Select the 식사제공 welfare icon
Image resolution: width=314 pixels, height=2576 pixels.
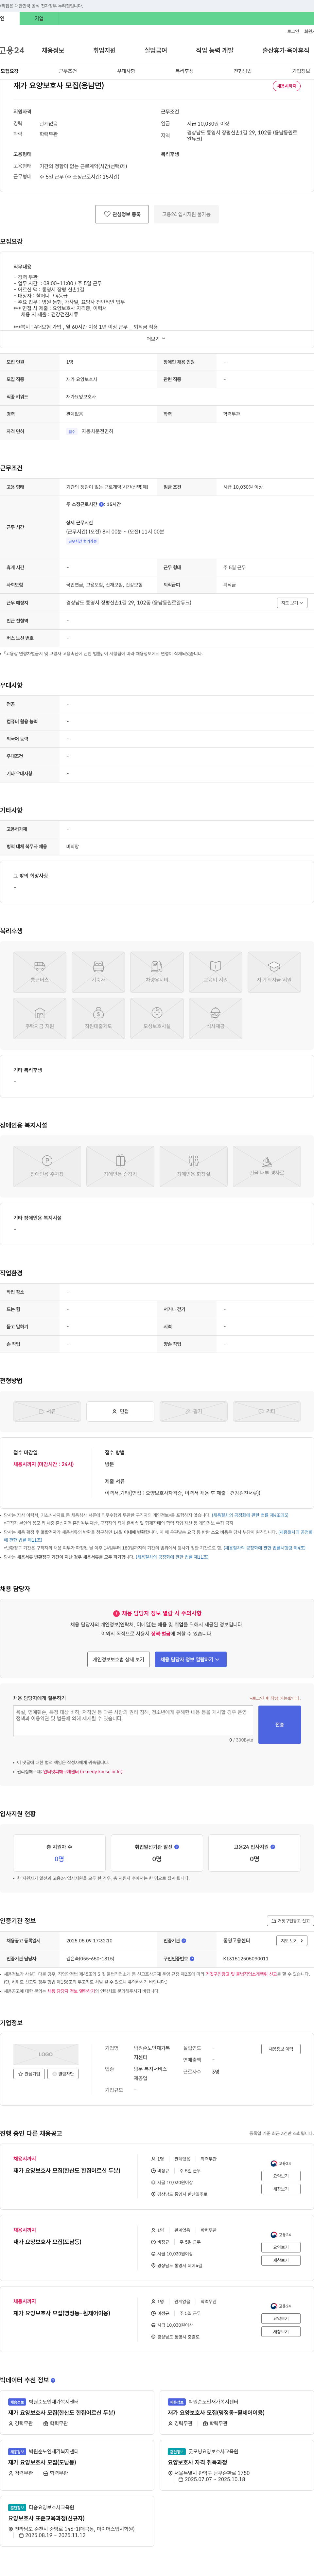[x=215, y=1018]
